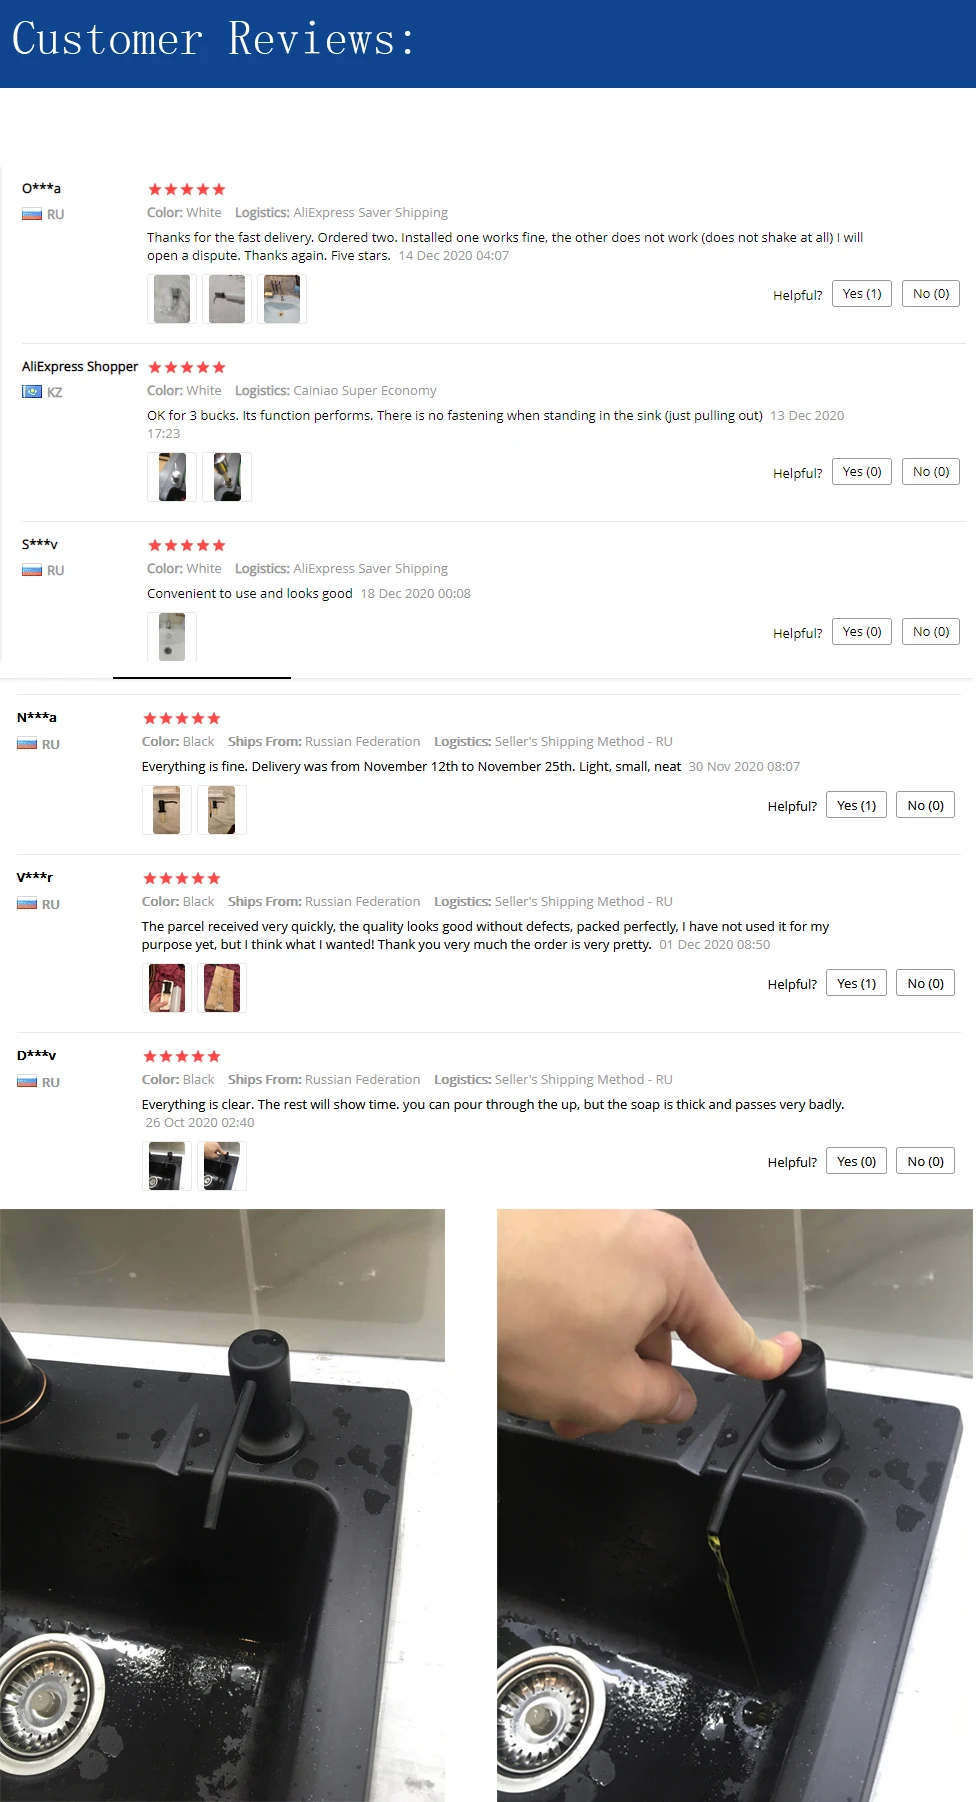Image resolution: width=976 pixels, height=1802 pixels.
Task: Vote Yes (1) on N***a's review
Action: click(x=857, y=806)
